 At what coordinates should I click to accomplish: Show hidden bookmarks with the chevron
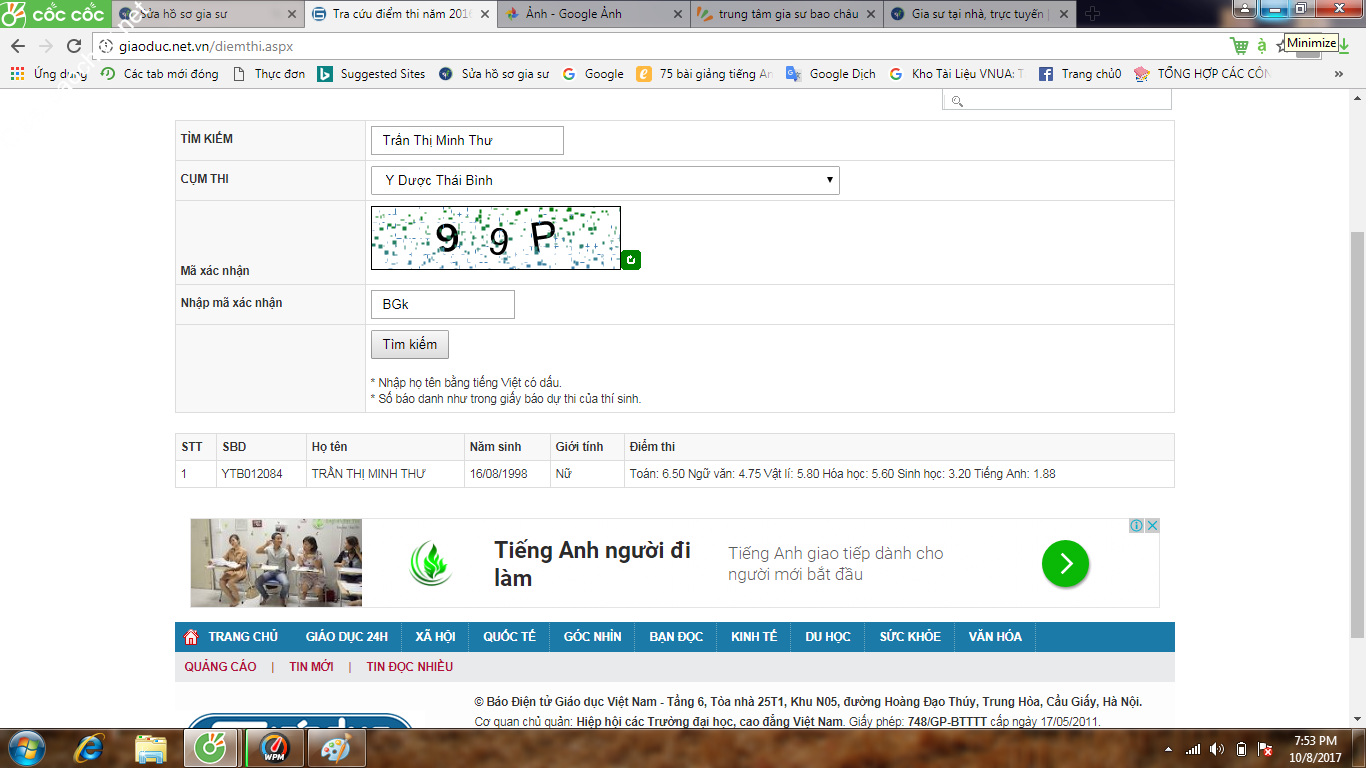[1339, 74]
